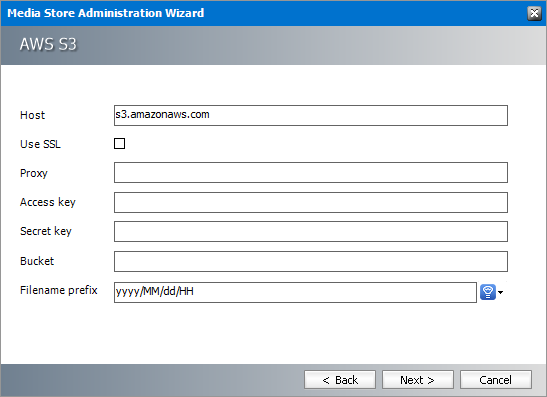Focus the Bucket input box

(x=310, y=261)
